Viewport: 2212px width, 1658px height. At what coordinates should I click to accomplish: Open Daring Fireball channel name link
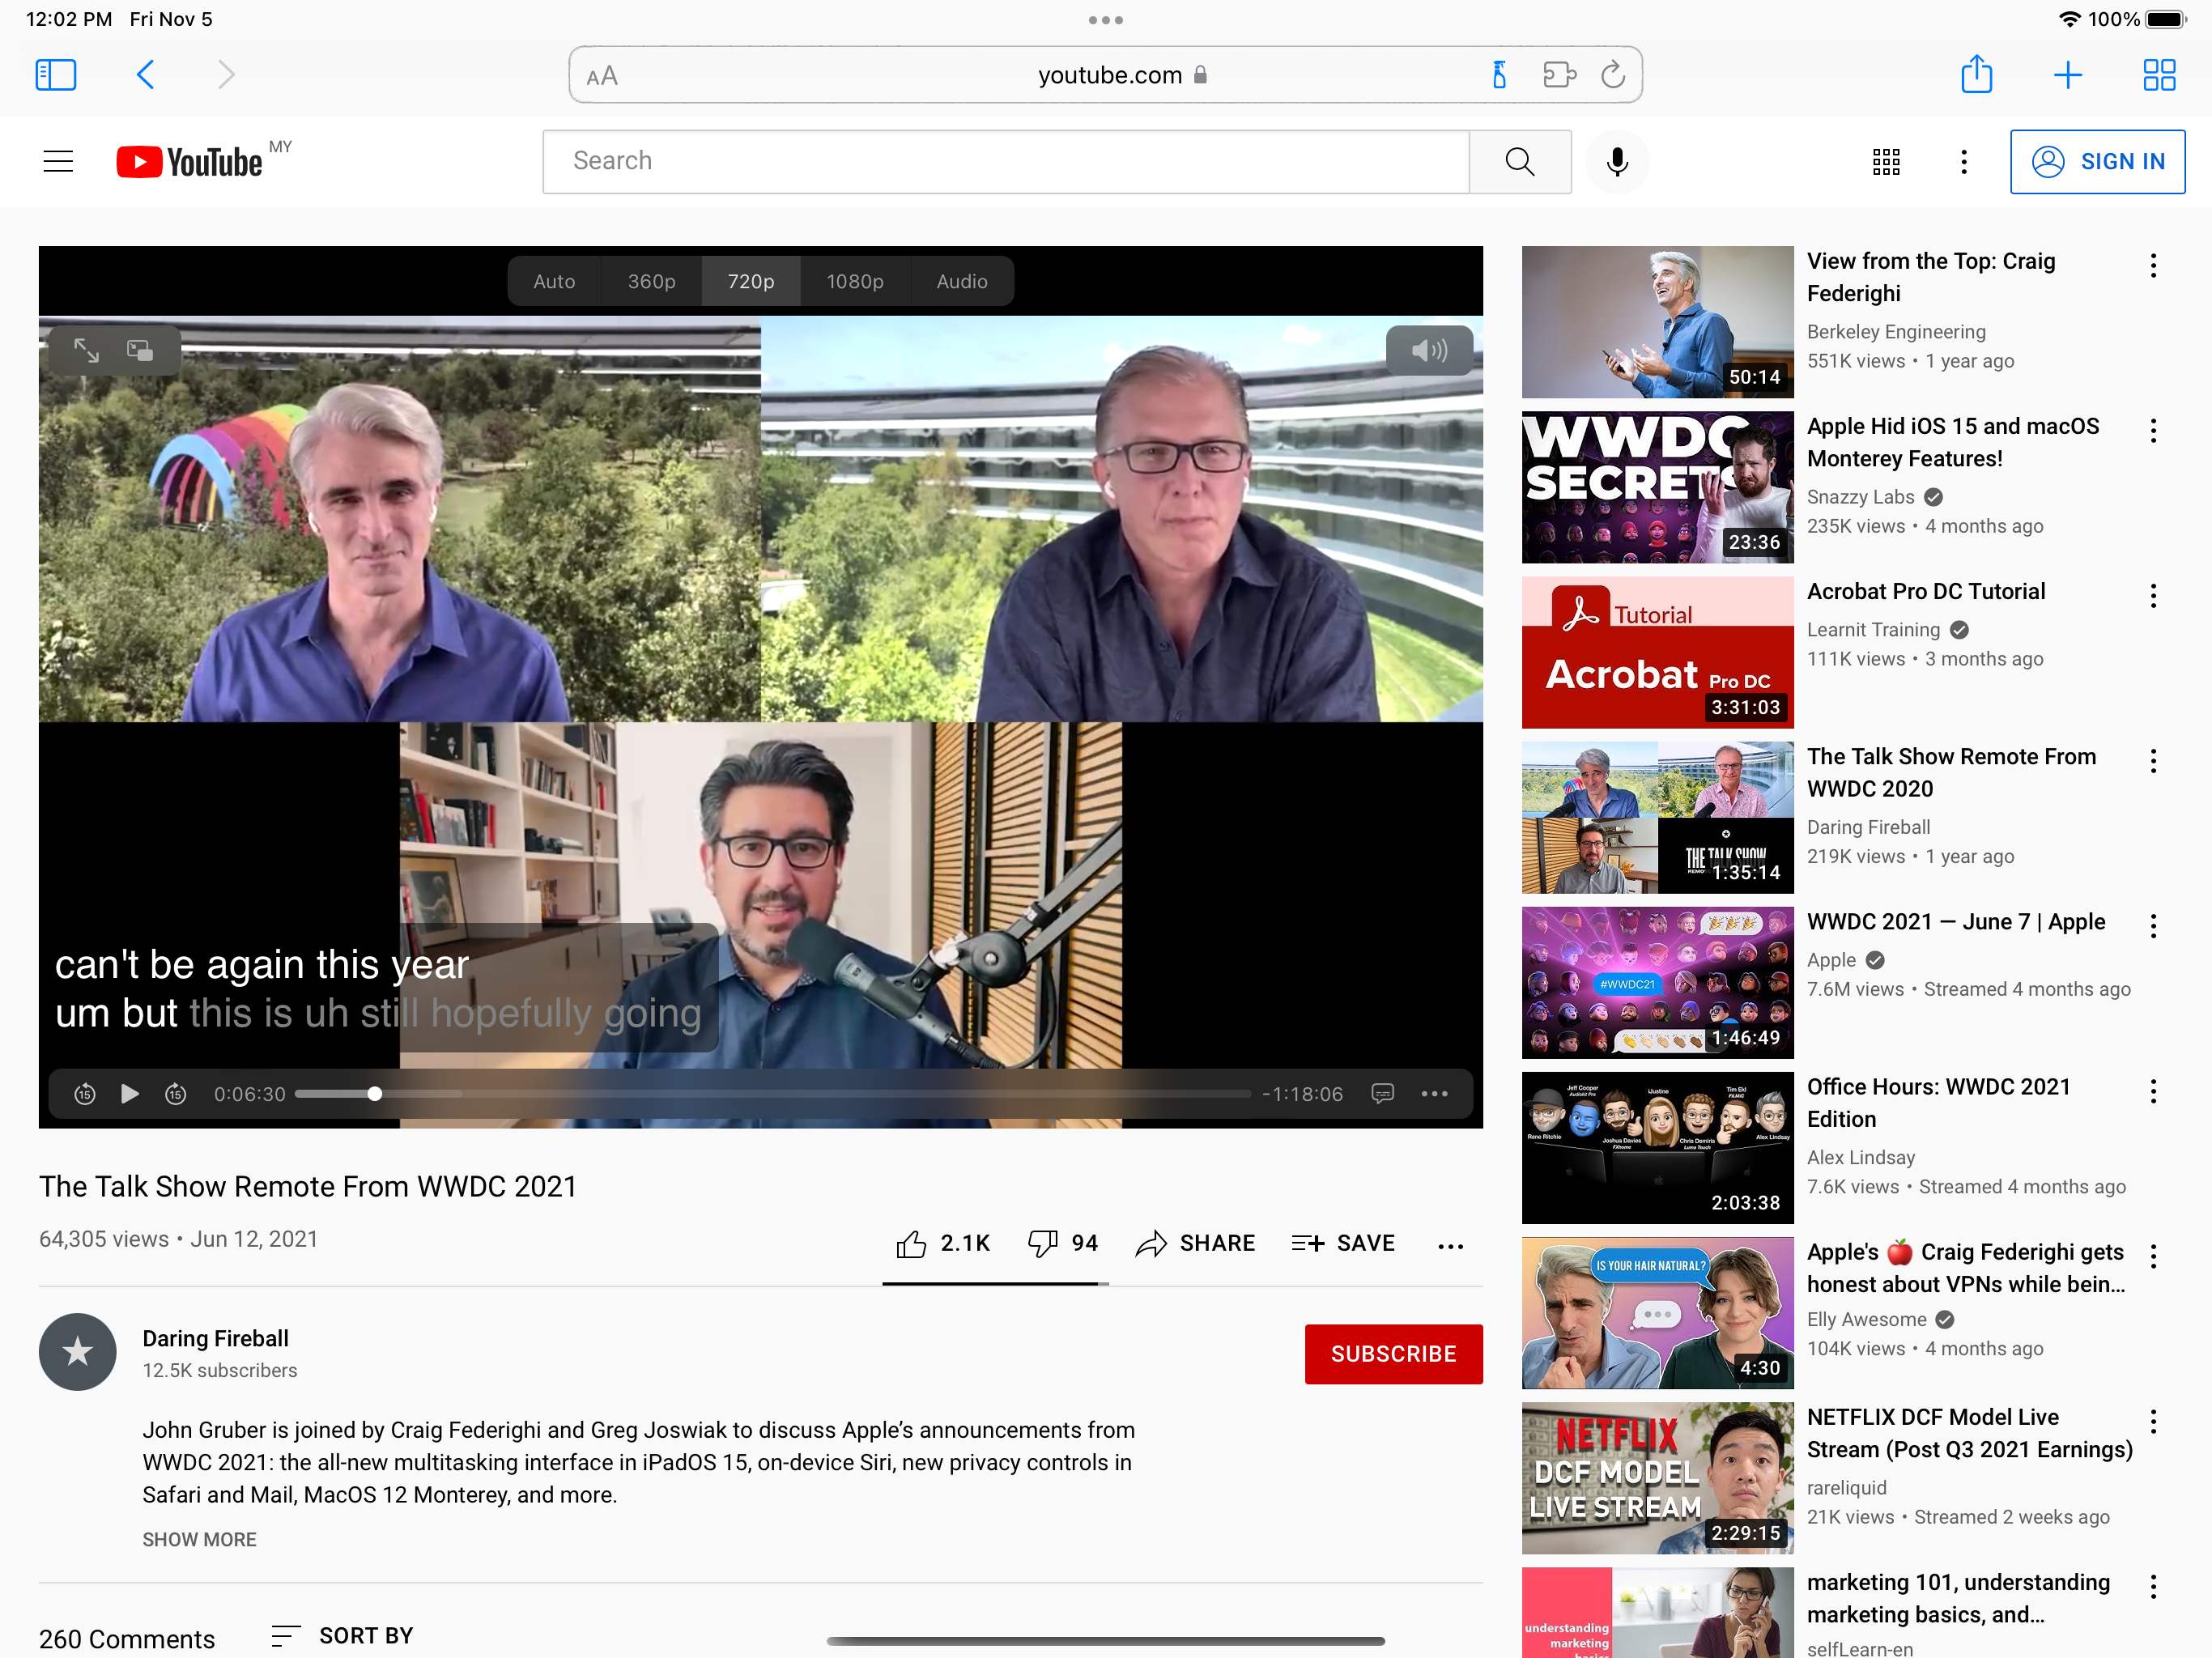click(x=216, y=1338)
